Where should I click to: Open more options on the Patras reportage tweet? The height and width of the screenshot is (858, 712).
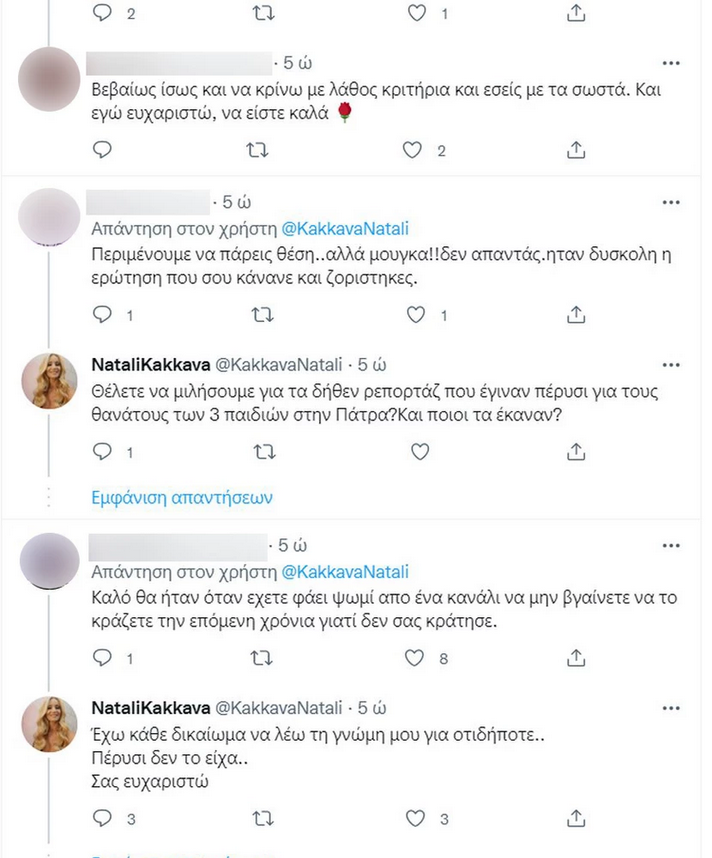click(x=670, y=362)
